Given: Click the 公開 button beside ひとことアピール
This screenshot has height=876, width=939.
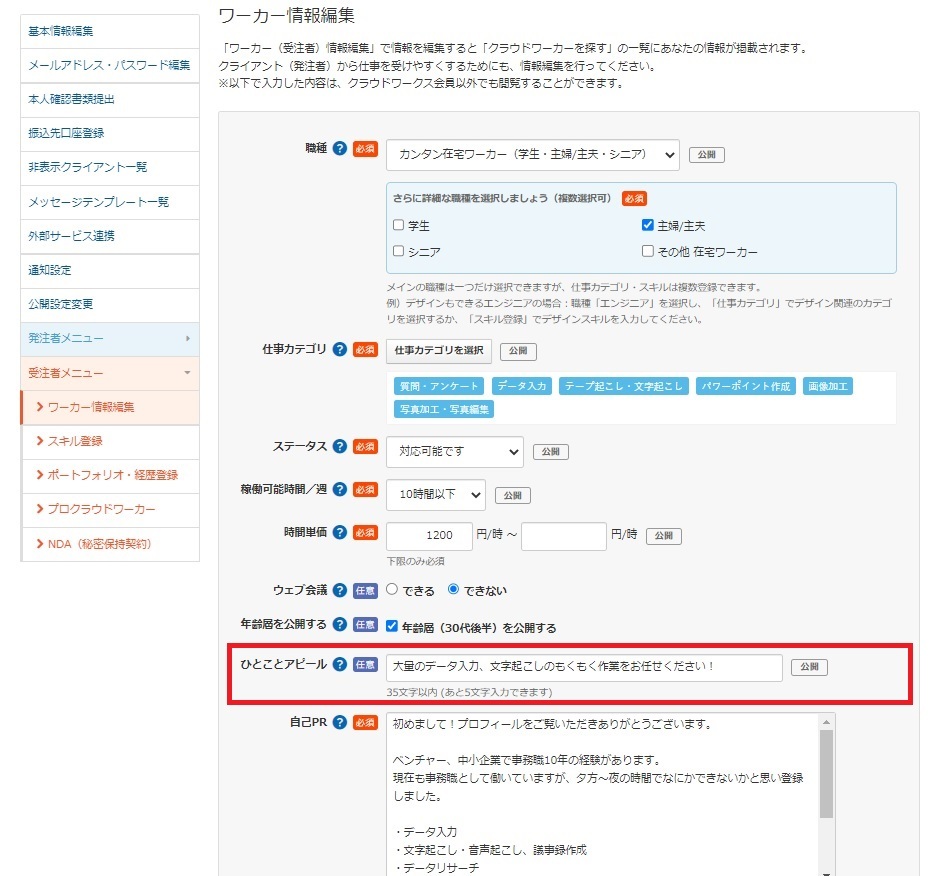Looking at the screenshot, I should 809,666.
